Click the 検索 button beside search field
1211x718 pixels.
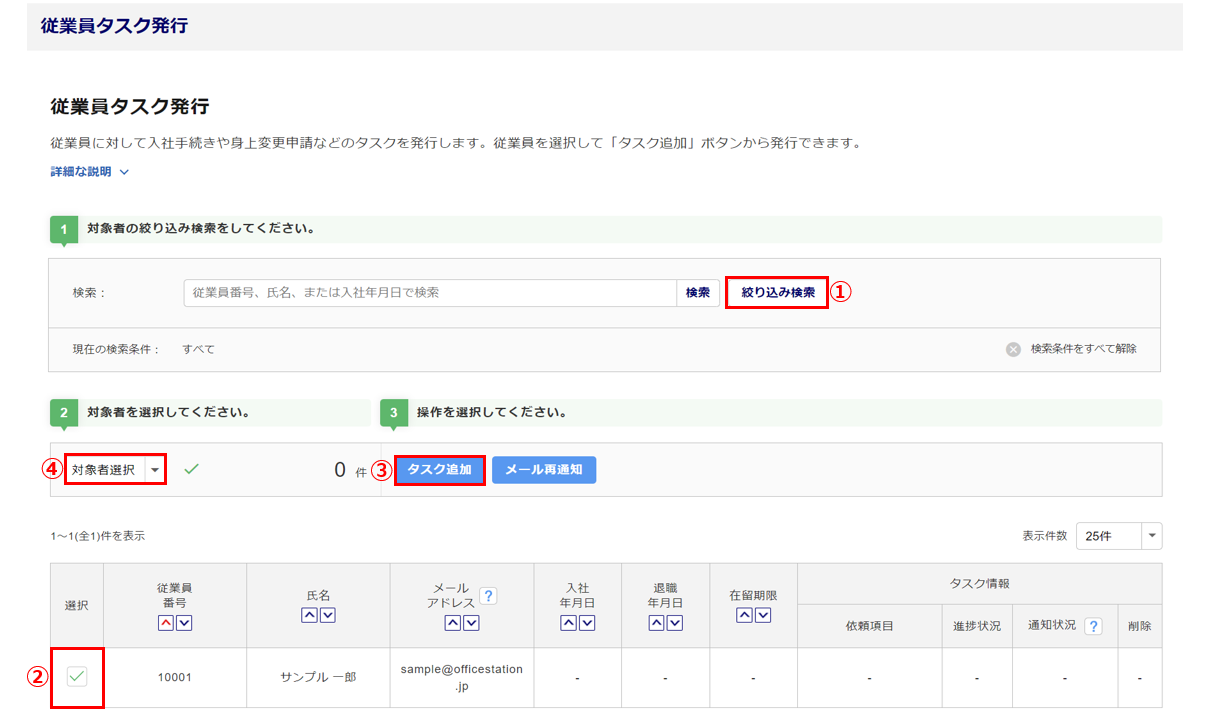tap(697, 292)
